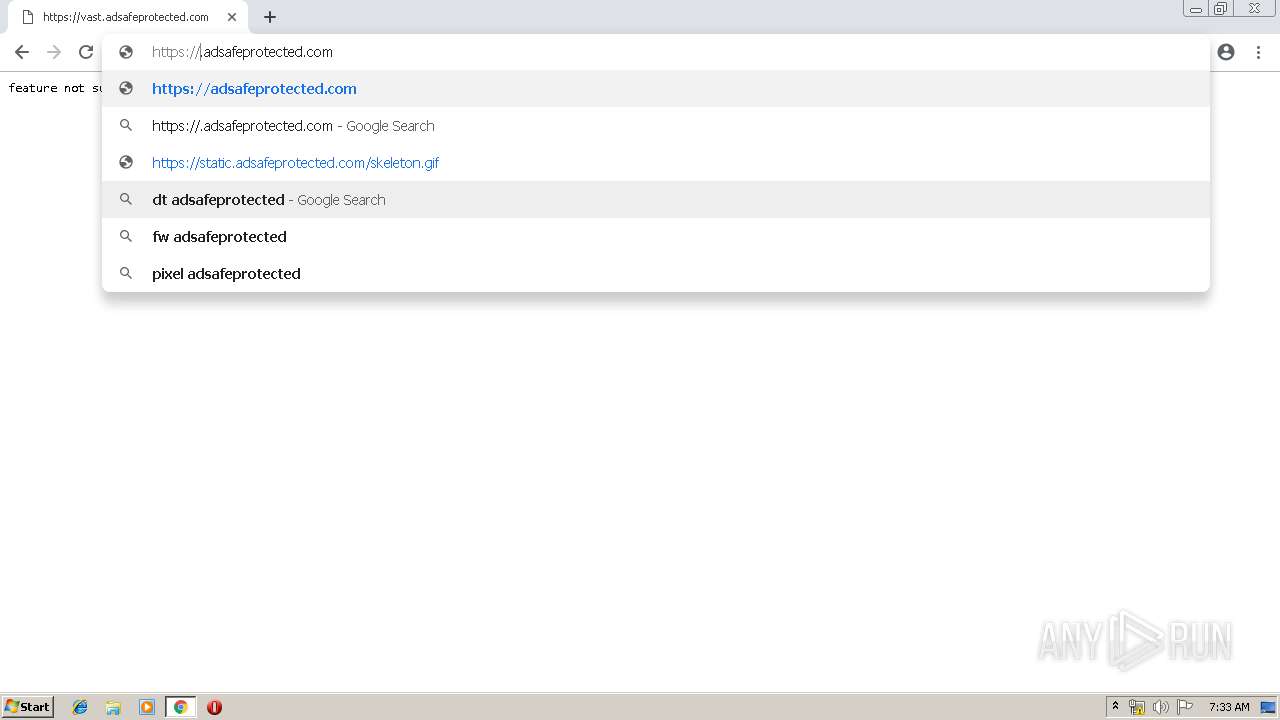Viewport: 1280px width, 720px height.
Task: Select the 'fw adsafeprotected' search suggestion
Action: point(656,237)
